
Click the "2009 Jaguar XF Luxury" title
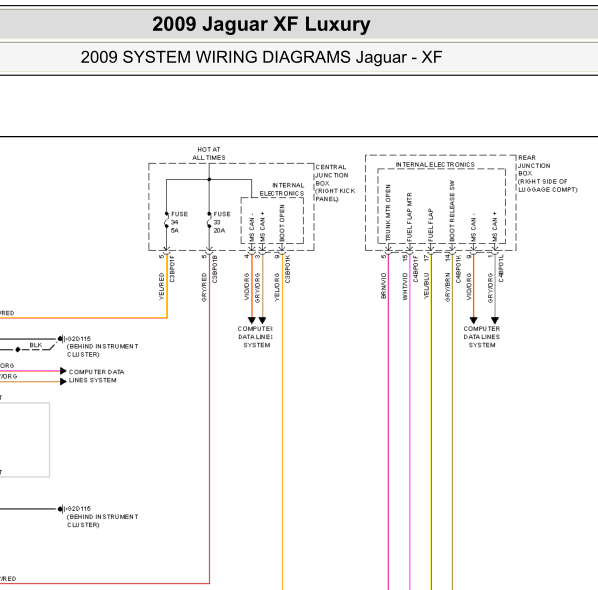coord(261,24)
